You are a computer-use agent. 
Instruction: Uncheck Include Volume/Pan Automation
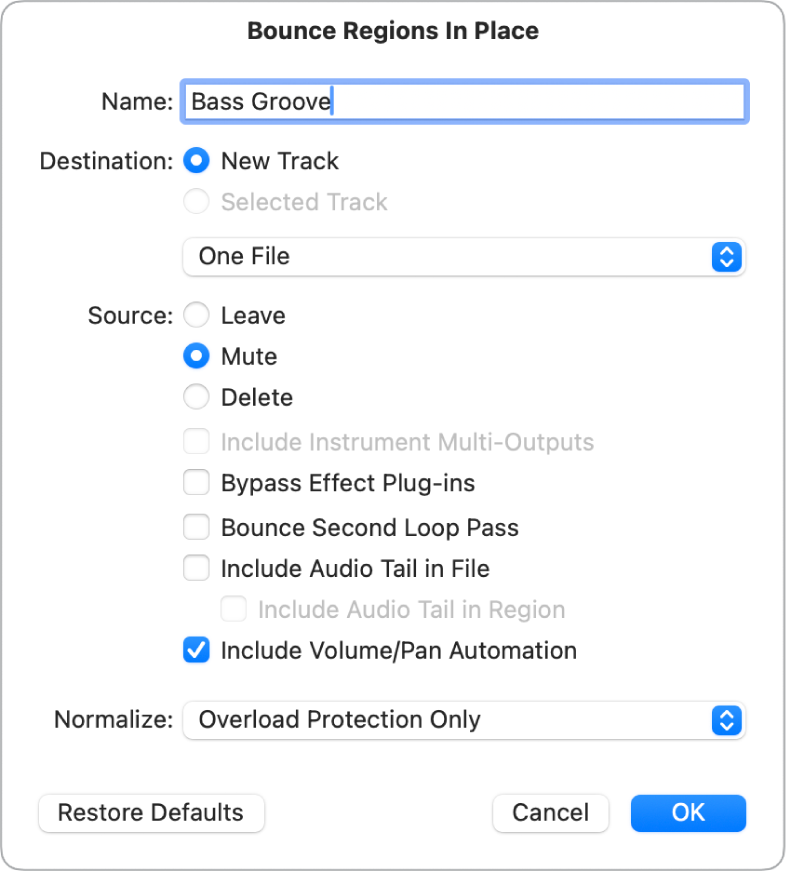[x=196, y=650]
